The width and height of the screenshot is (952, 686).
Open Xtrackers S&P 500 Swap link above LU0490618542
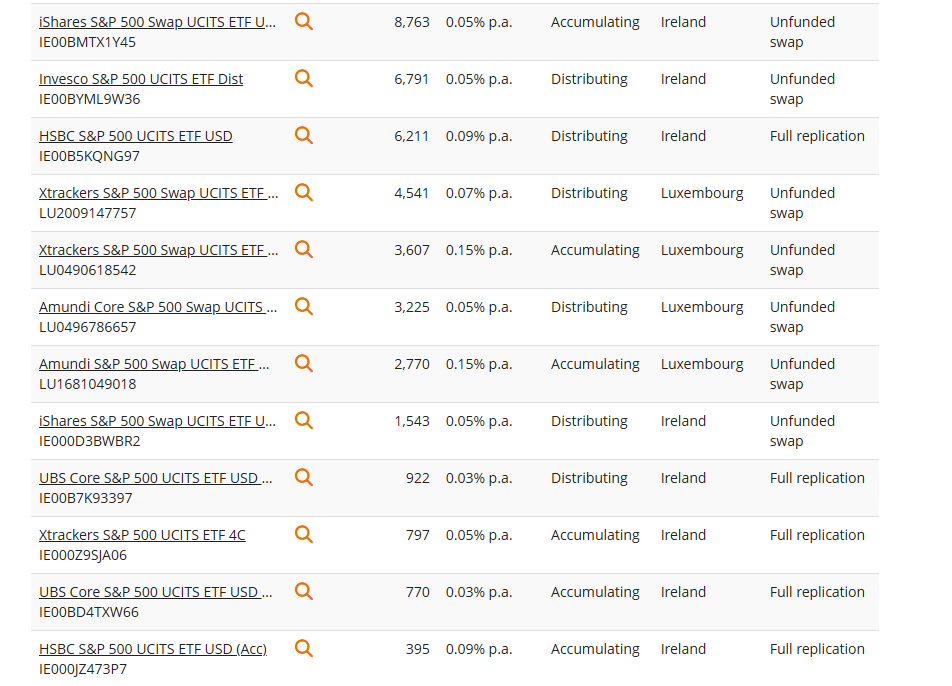158,250
